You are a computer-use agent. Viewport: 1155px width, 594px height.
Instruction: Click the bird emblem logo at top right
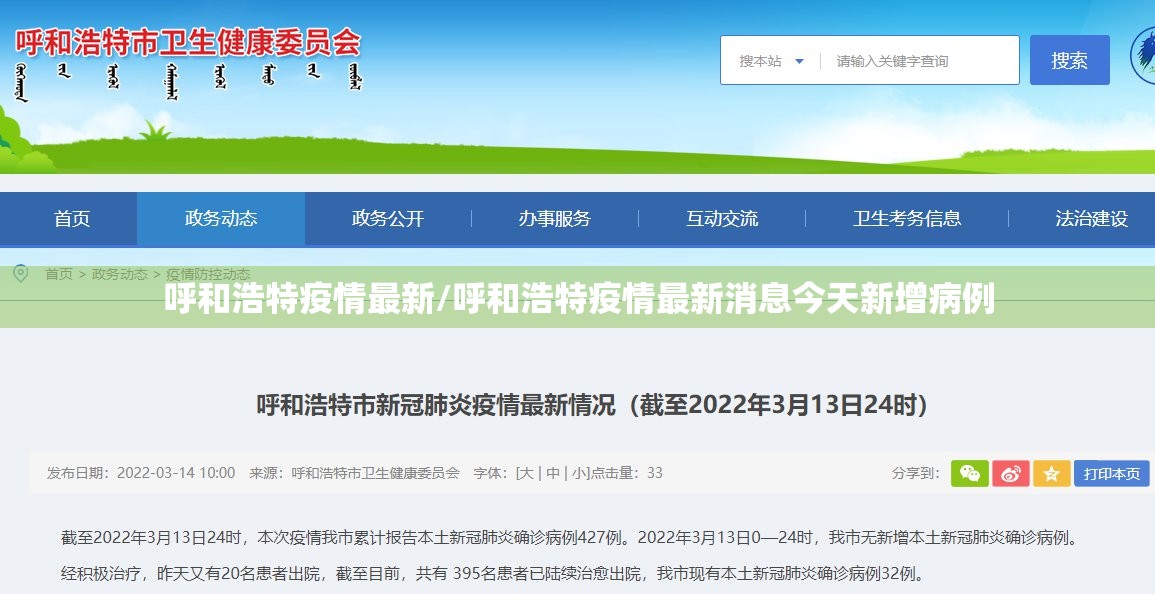[x=1143, y=55]
